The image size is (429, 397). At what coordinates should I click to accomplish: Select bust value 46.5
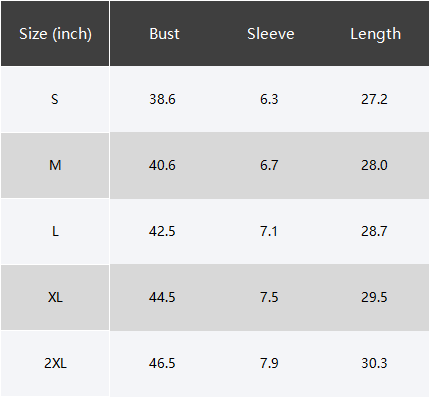pos(162,363)
